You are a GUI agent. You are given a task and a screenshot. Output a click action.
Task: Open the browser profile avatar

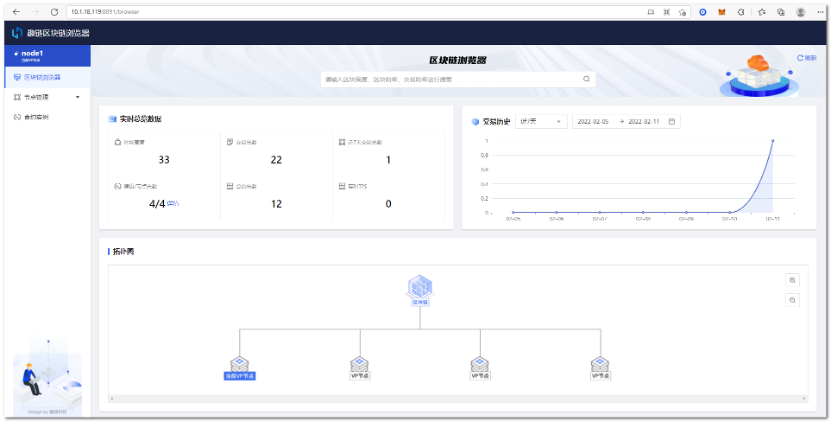(x=801, y=12)
